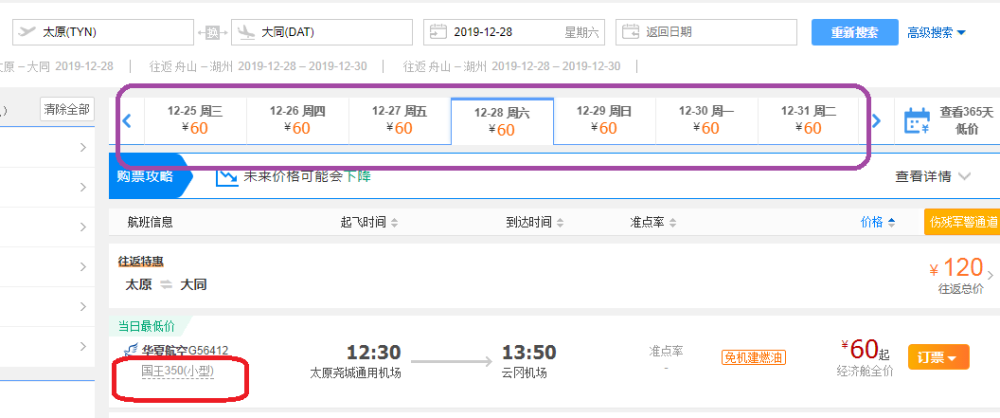Click the swap departure and arrival cities icon
This screenshot has width=1000, height=418.
tap(213, 32)
